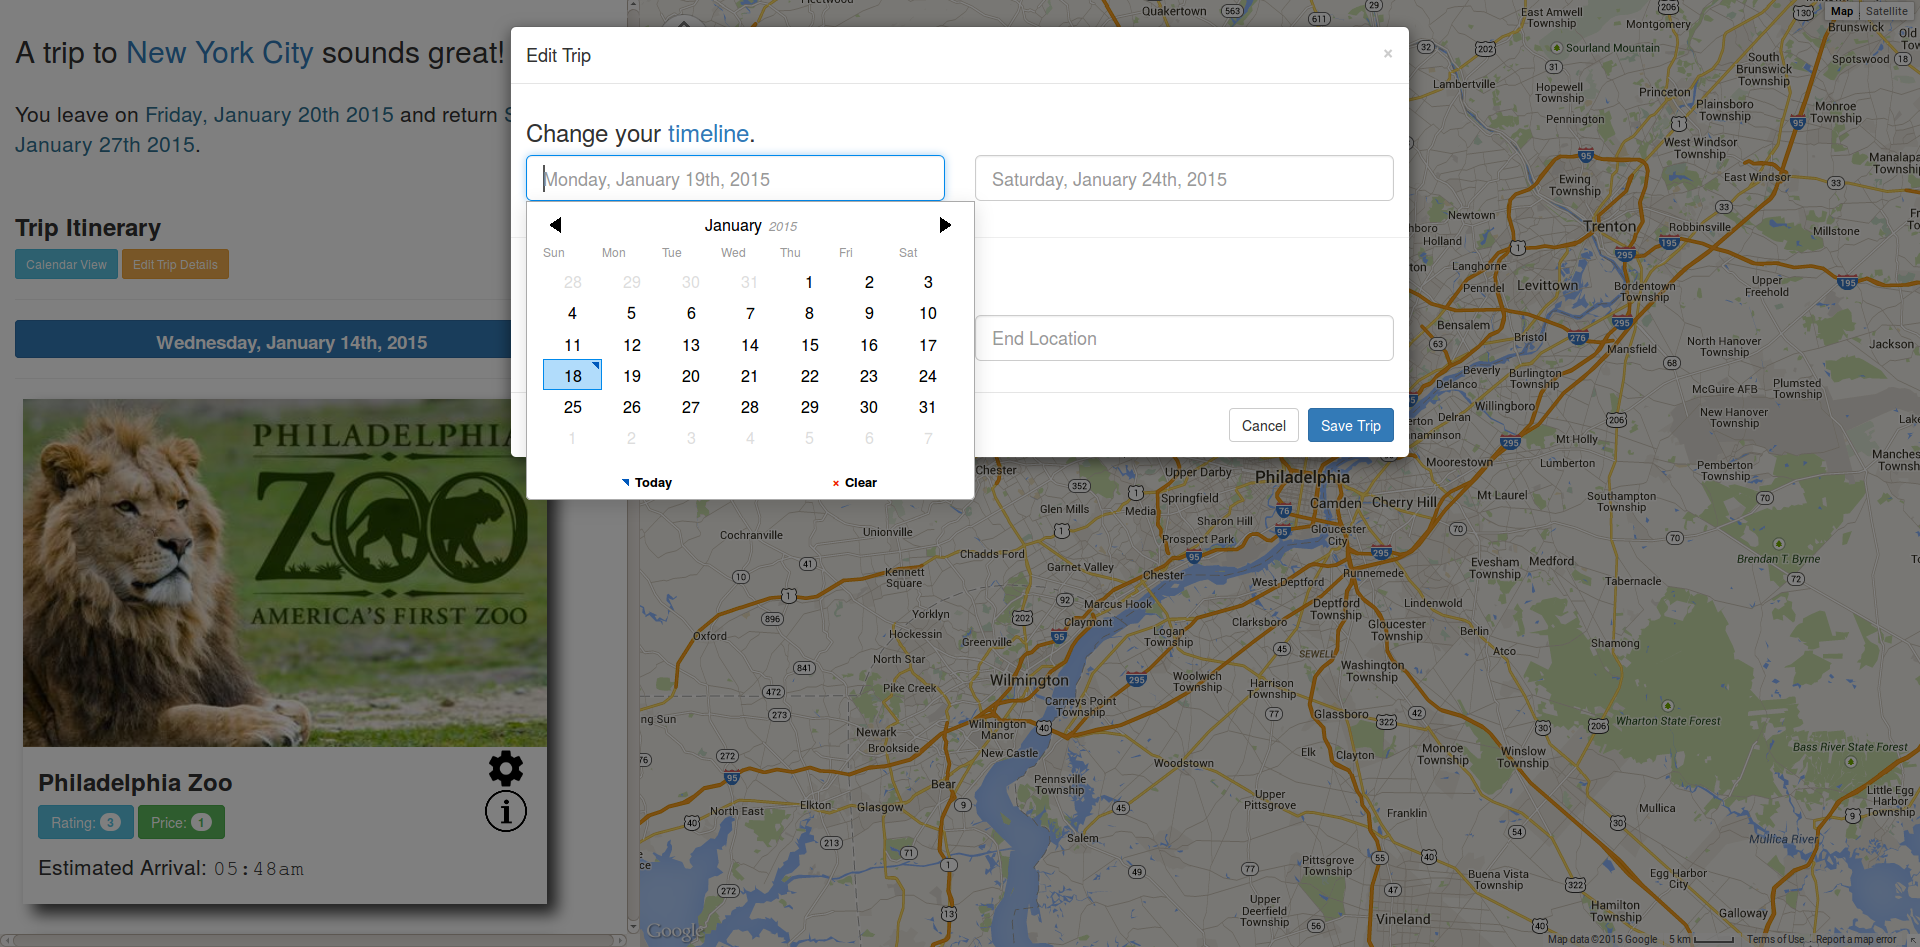Go to previous month in date picker

pos(556,225)
